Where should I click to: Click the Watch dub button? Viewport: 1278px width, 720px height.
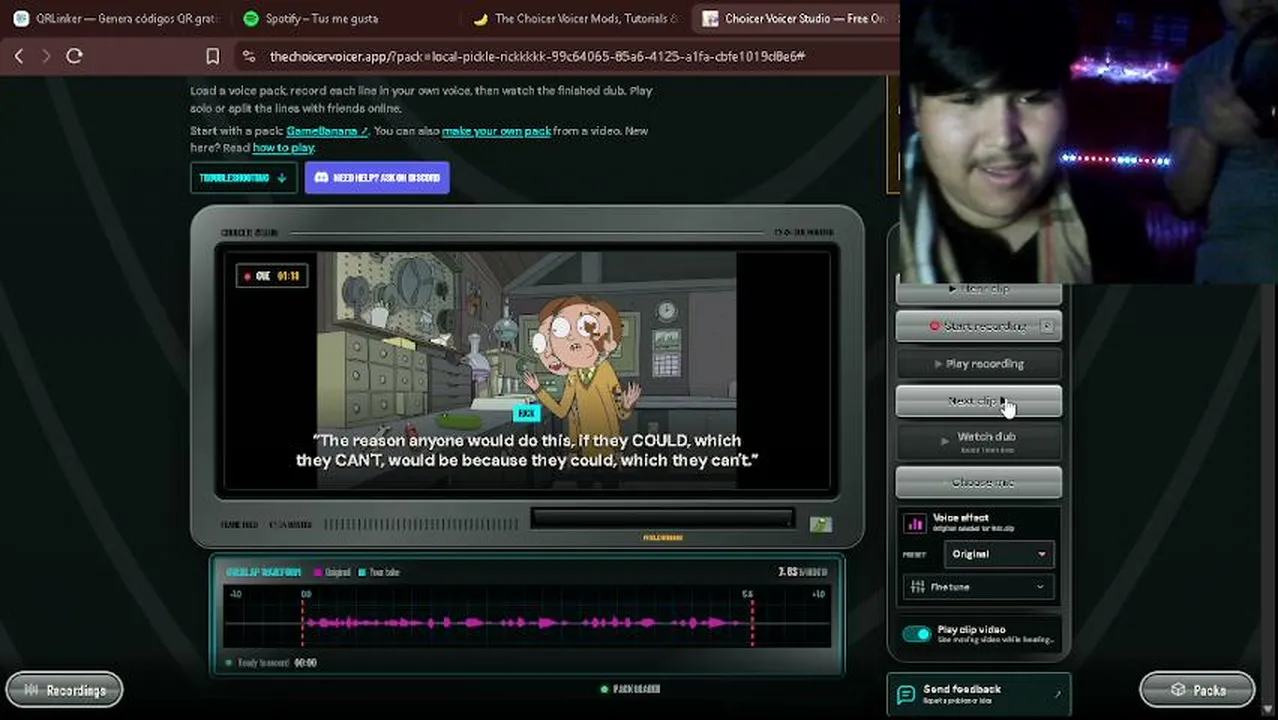[978, 441]
